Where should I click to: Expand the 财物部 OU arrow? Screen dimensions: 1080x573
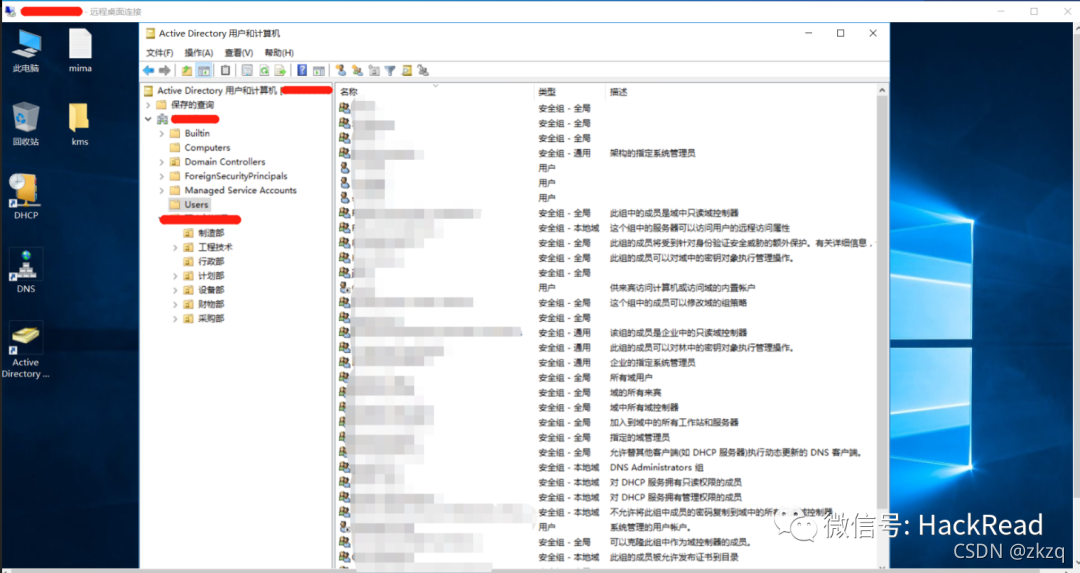pos(175,304)
